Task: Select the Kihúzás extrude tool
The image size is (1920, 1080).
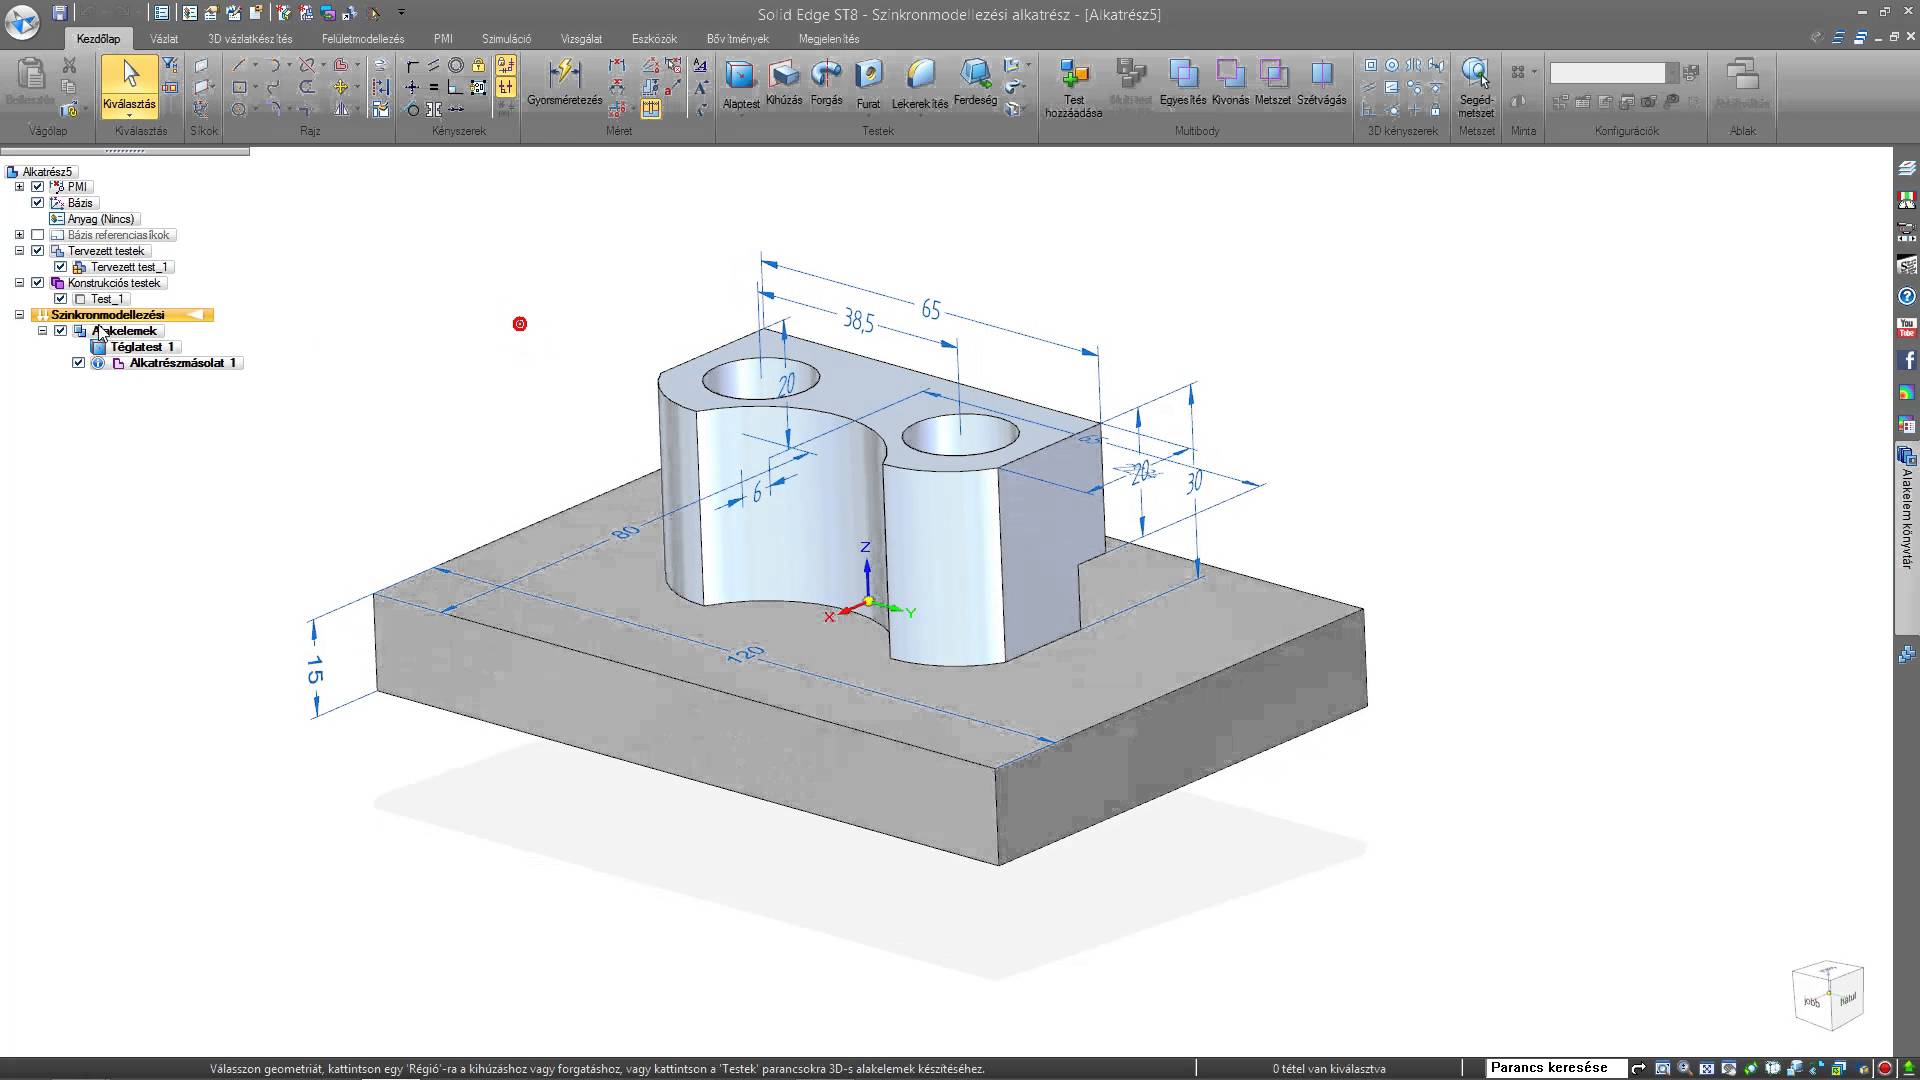Action: coord(784,82)
